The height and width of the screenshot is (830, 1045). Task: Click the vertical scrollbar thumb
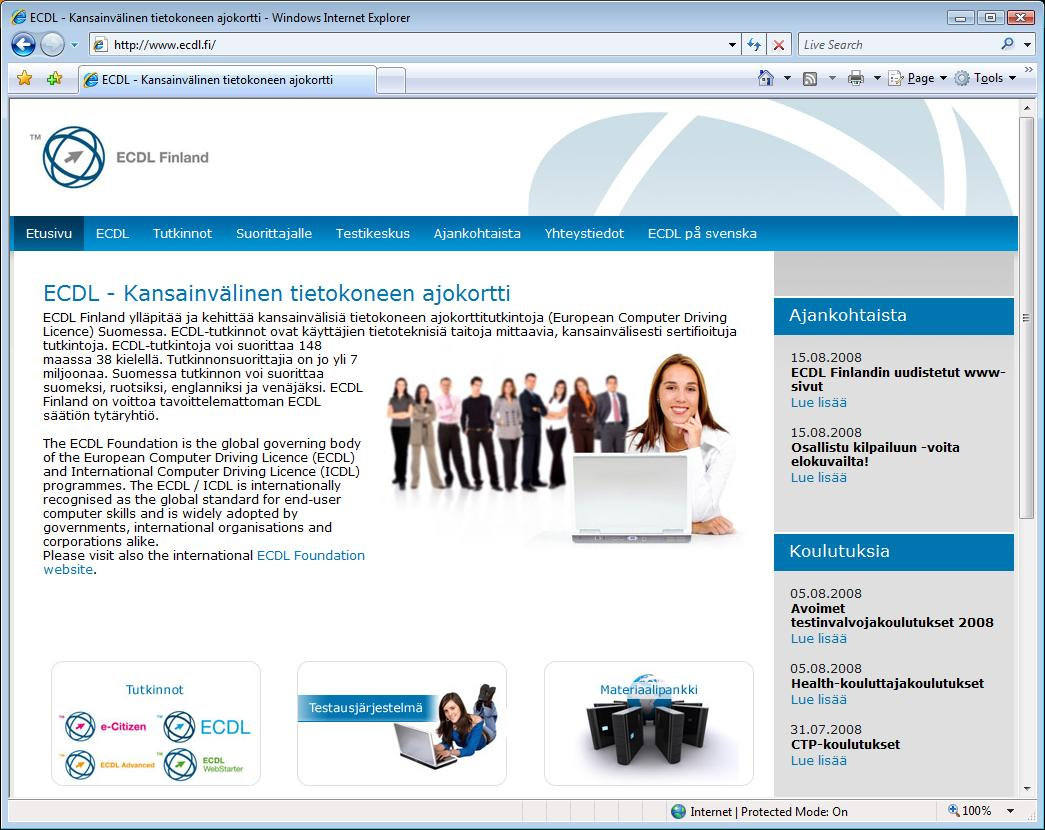[1026, 318]
